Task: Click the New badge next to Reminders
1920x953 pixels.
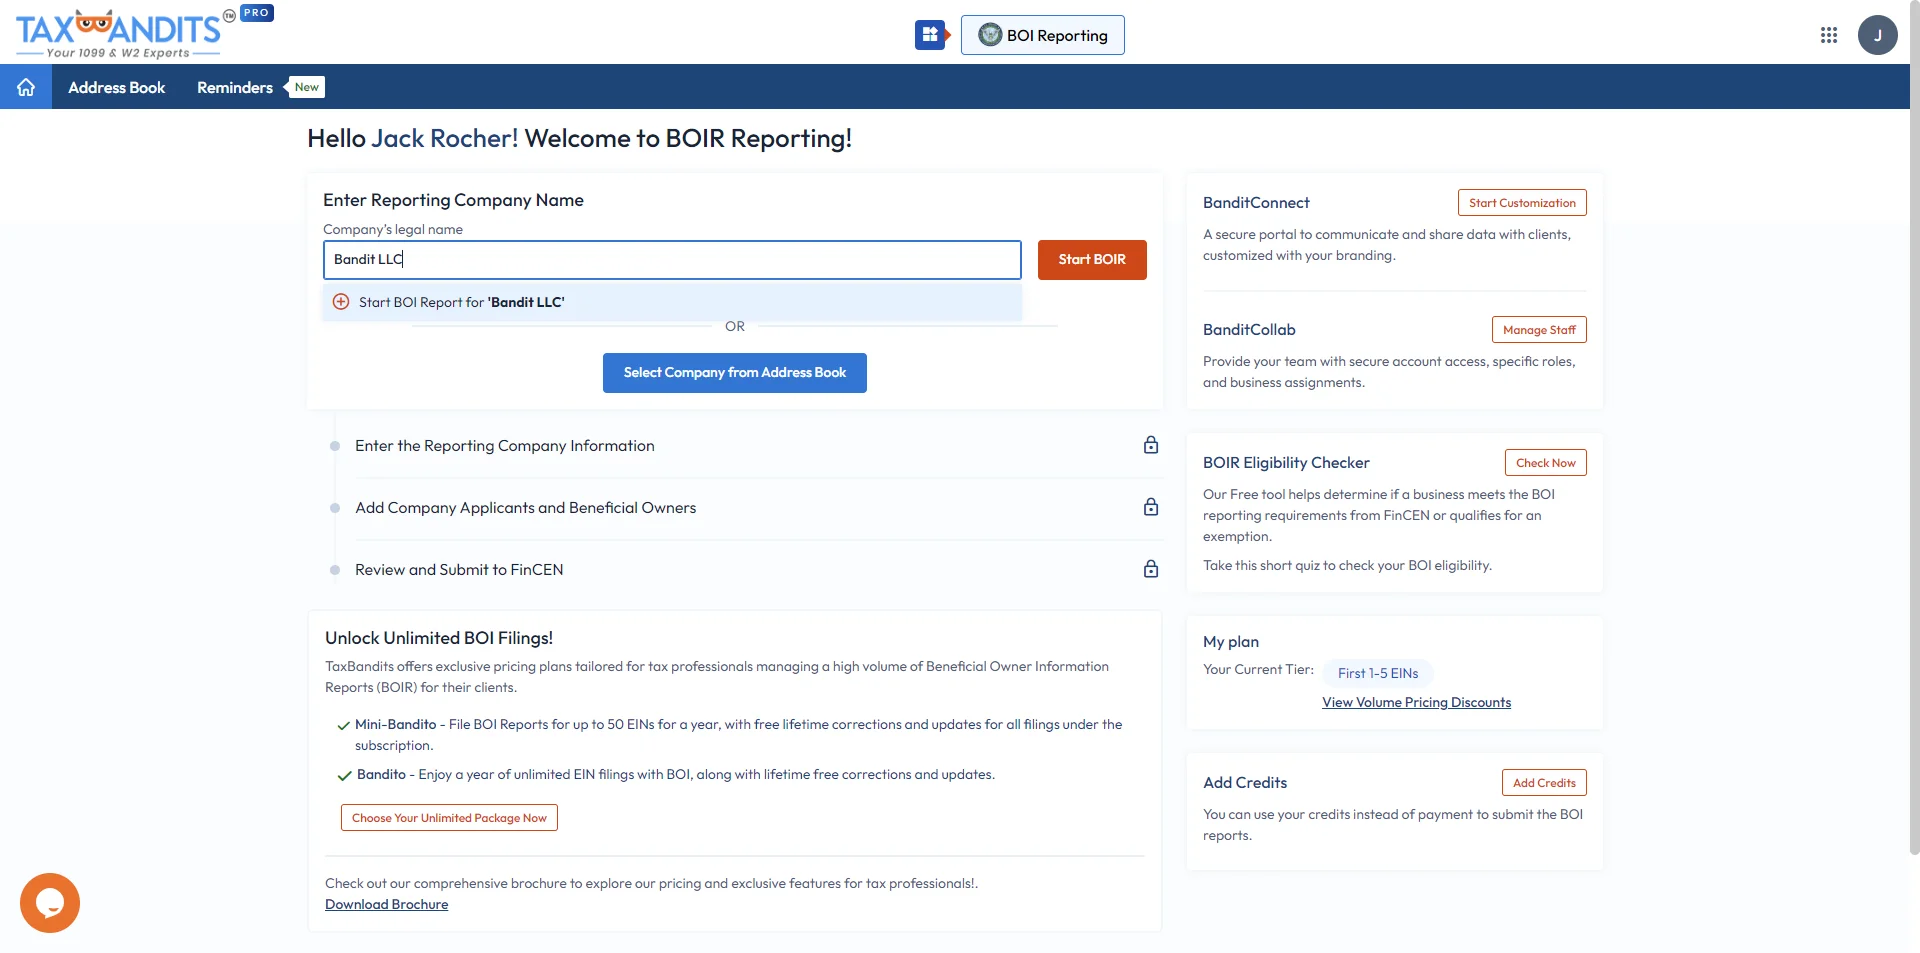Action: click(x=306, y=87)
